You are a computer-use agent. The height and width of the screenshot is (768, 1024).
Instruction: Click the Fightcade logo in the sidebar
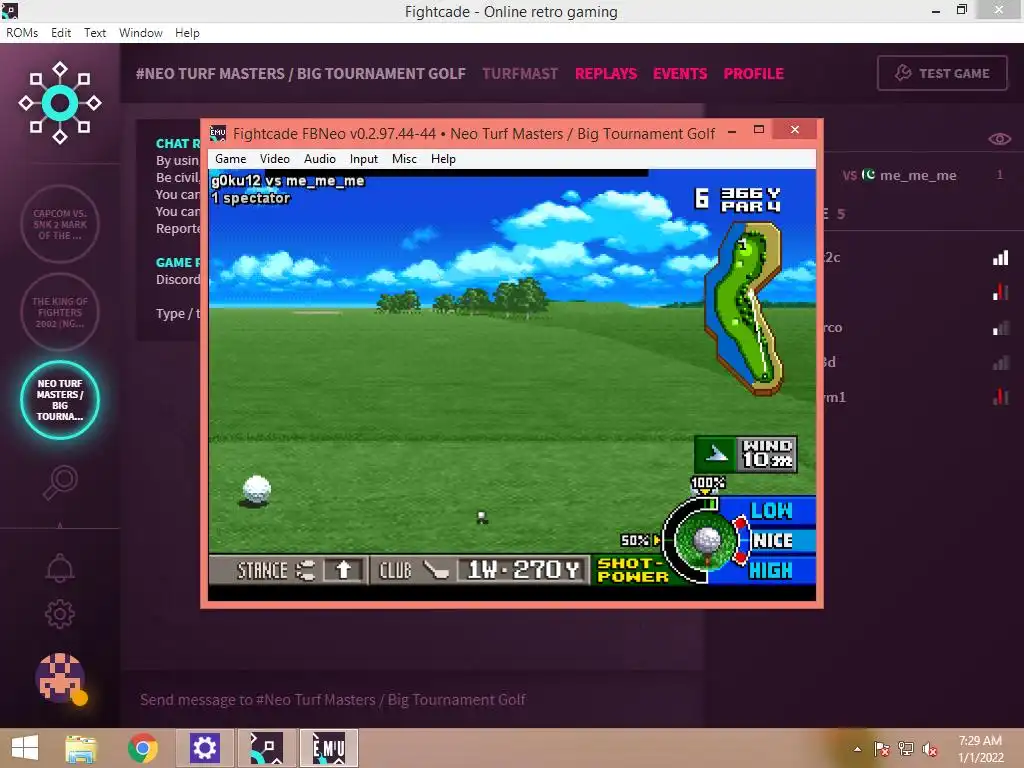click(x=60, y=103)
